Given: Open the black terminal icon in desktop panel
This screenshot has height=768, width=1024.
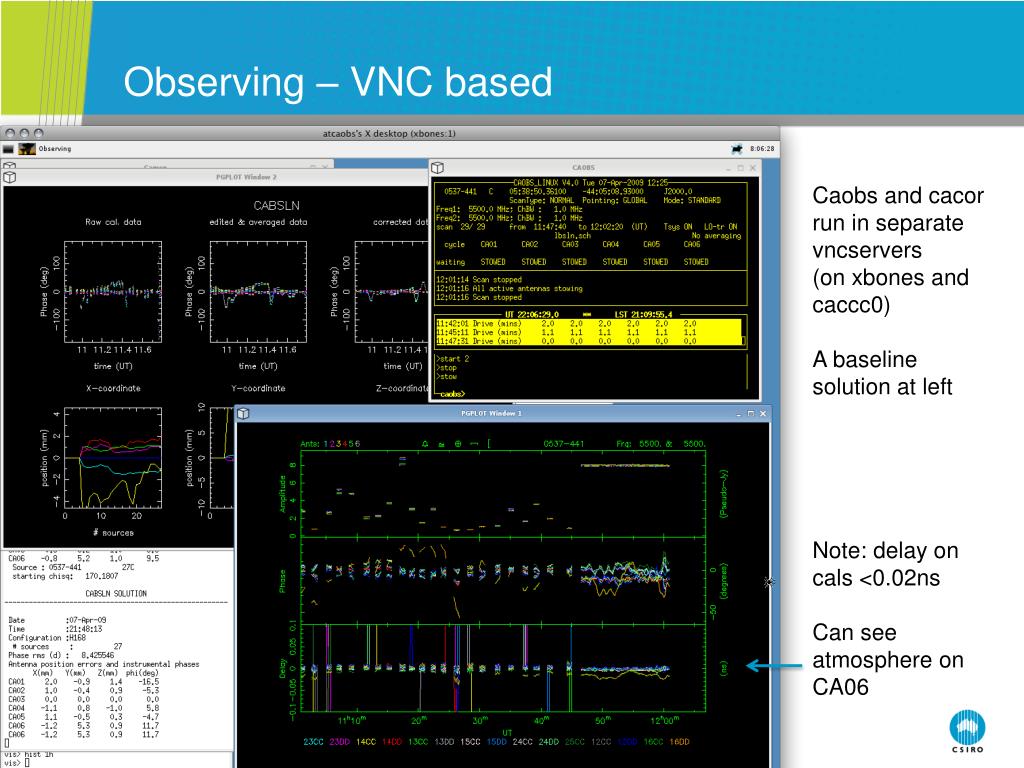Looking at the screenshot, I should pyautogui.click(x=8, y=149).
